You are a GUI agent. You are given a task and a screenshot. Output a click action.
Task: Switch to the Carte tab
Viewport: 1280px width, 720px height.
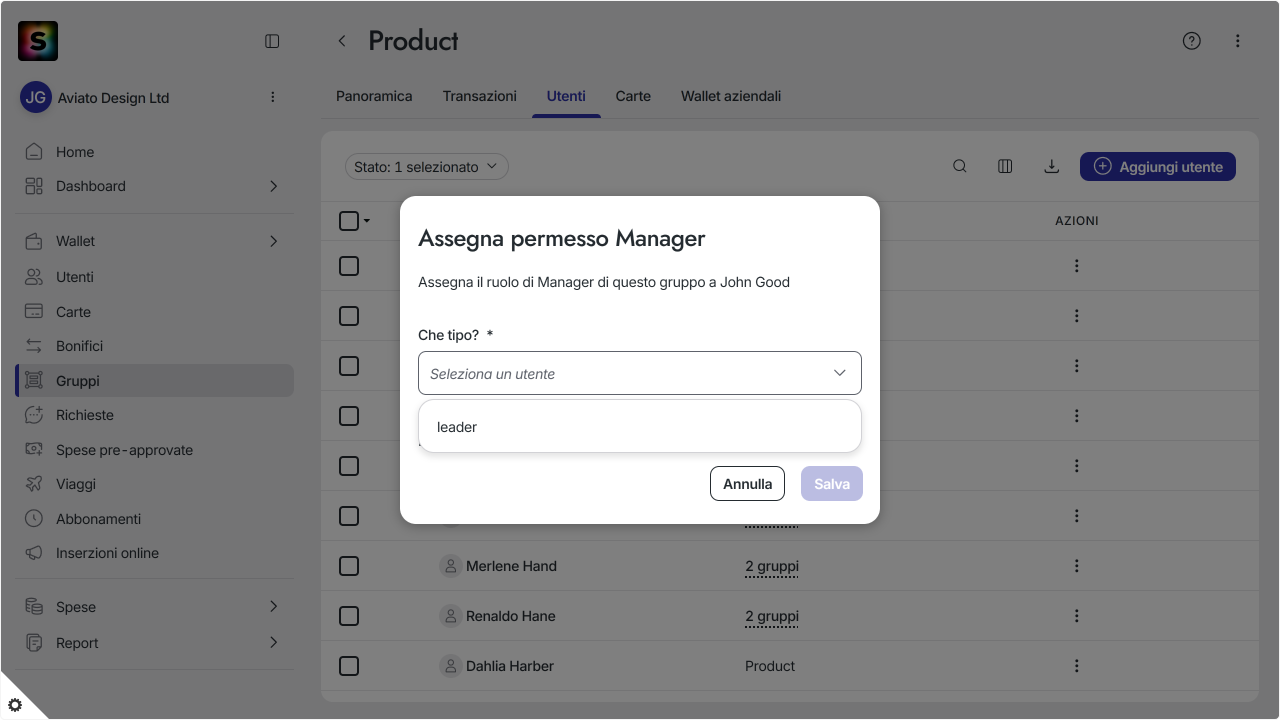pyautogui.click(x=633, y=96)
